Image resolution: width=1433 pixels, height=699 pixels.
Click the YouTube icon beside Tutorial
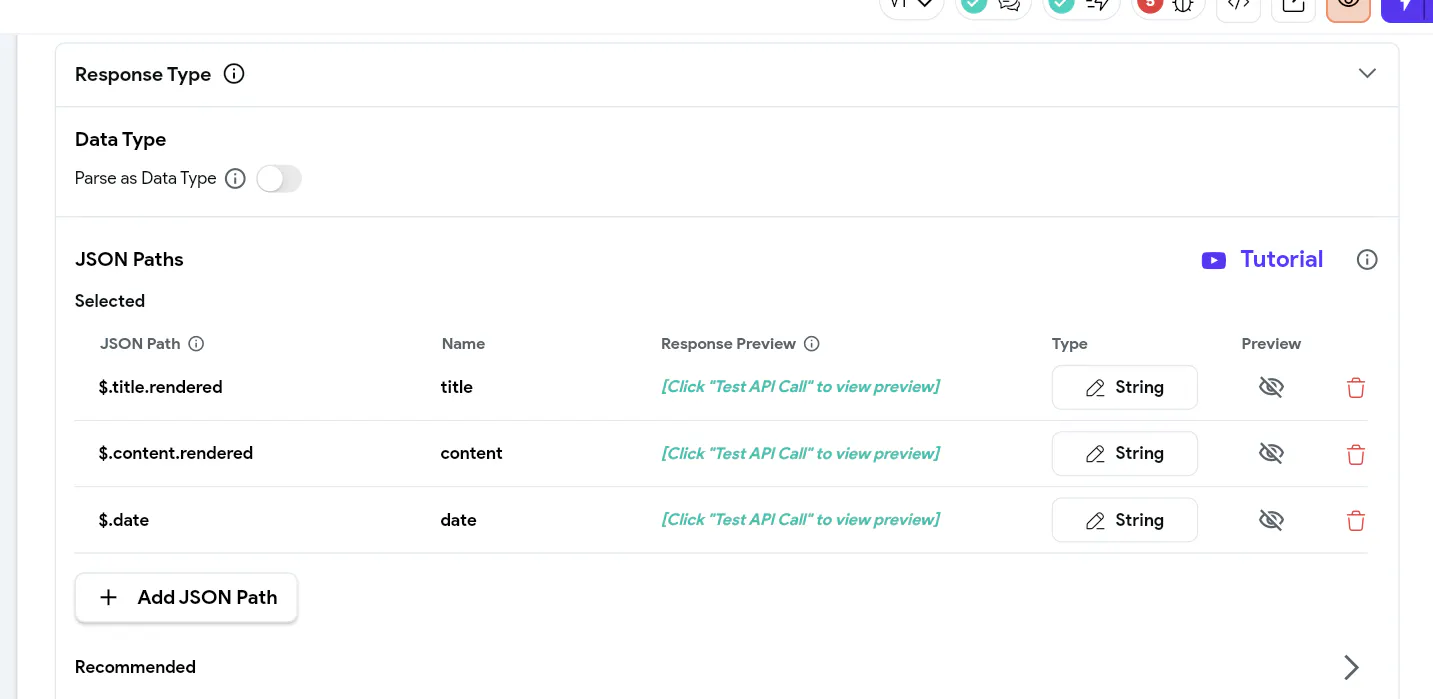(x=1214, y=261)
